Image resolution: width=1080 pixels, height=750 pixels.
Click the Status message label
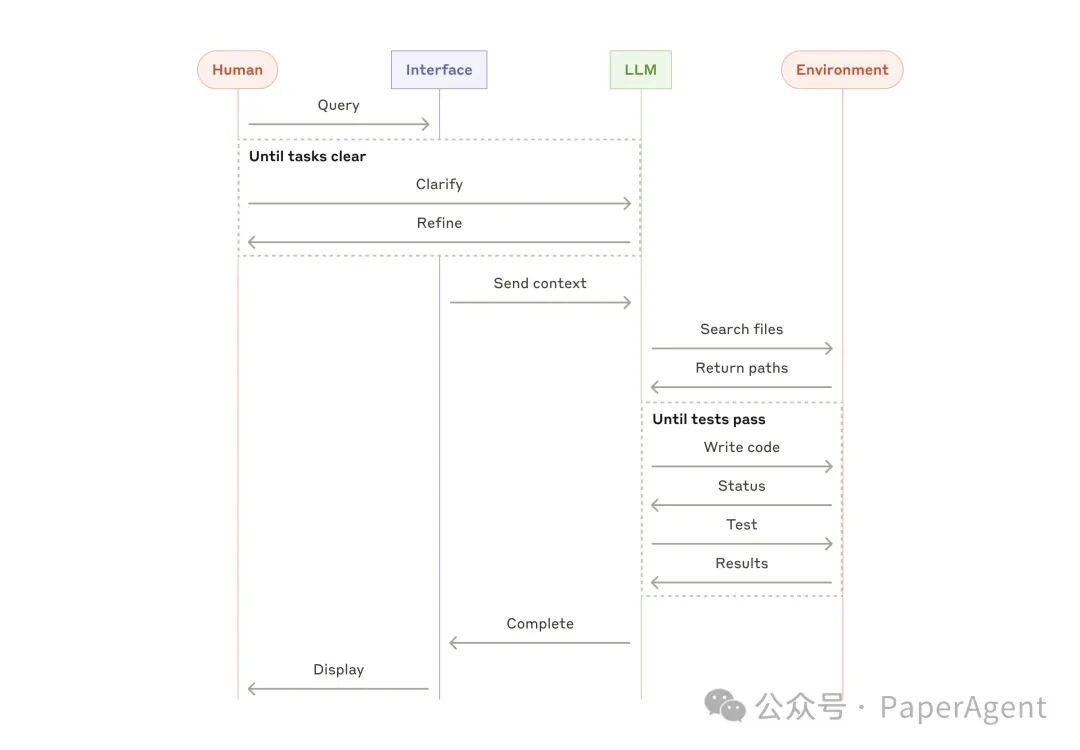click(x=742, y=486)
